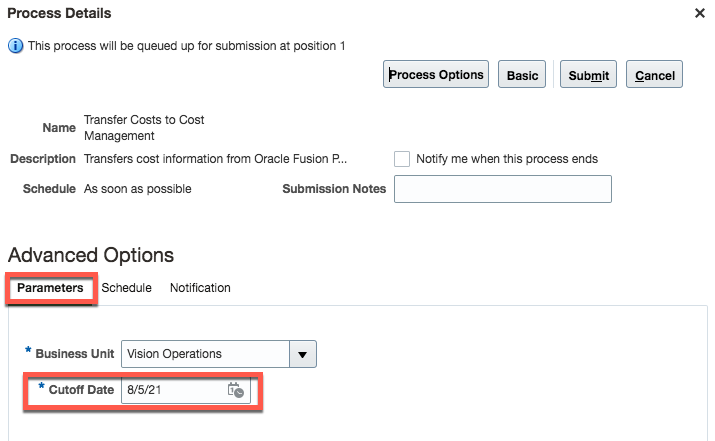The image size is (715, 441).
Task: Open the Cutoff Date calendar picker
Action: click(235, 390)
